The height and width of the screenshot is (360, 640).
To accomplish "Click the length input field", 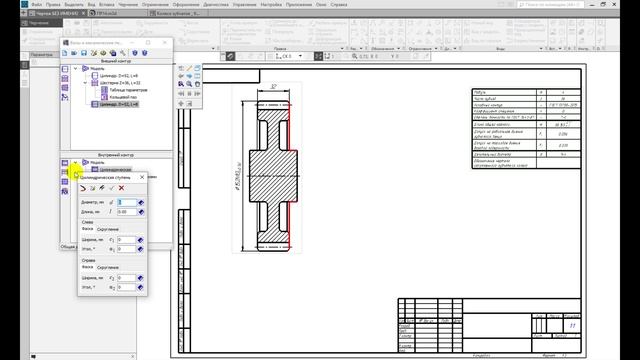I will click(127, 212).
